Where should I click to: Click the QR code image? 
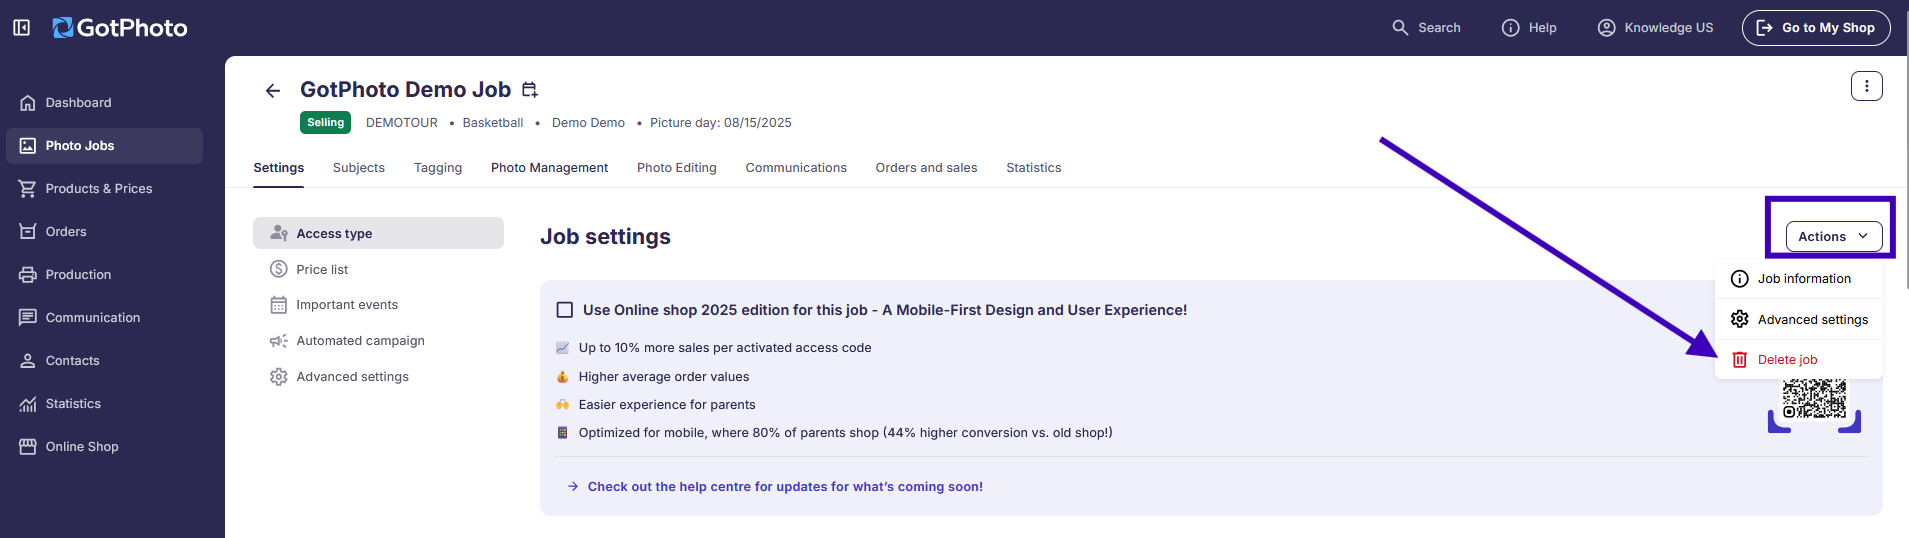[x=1814, y=399]
